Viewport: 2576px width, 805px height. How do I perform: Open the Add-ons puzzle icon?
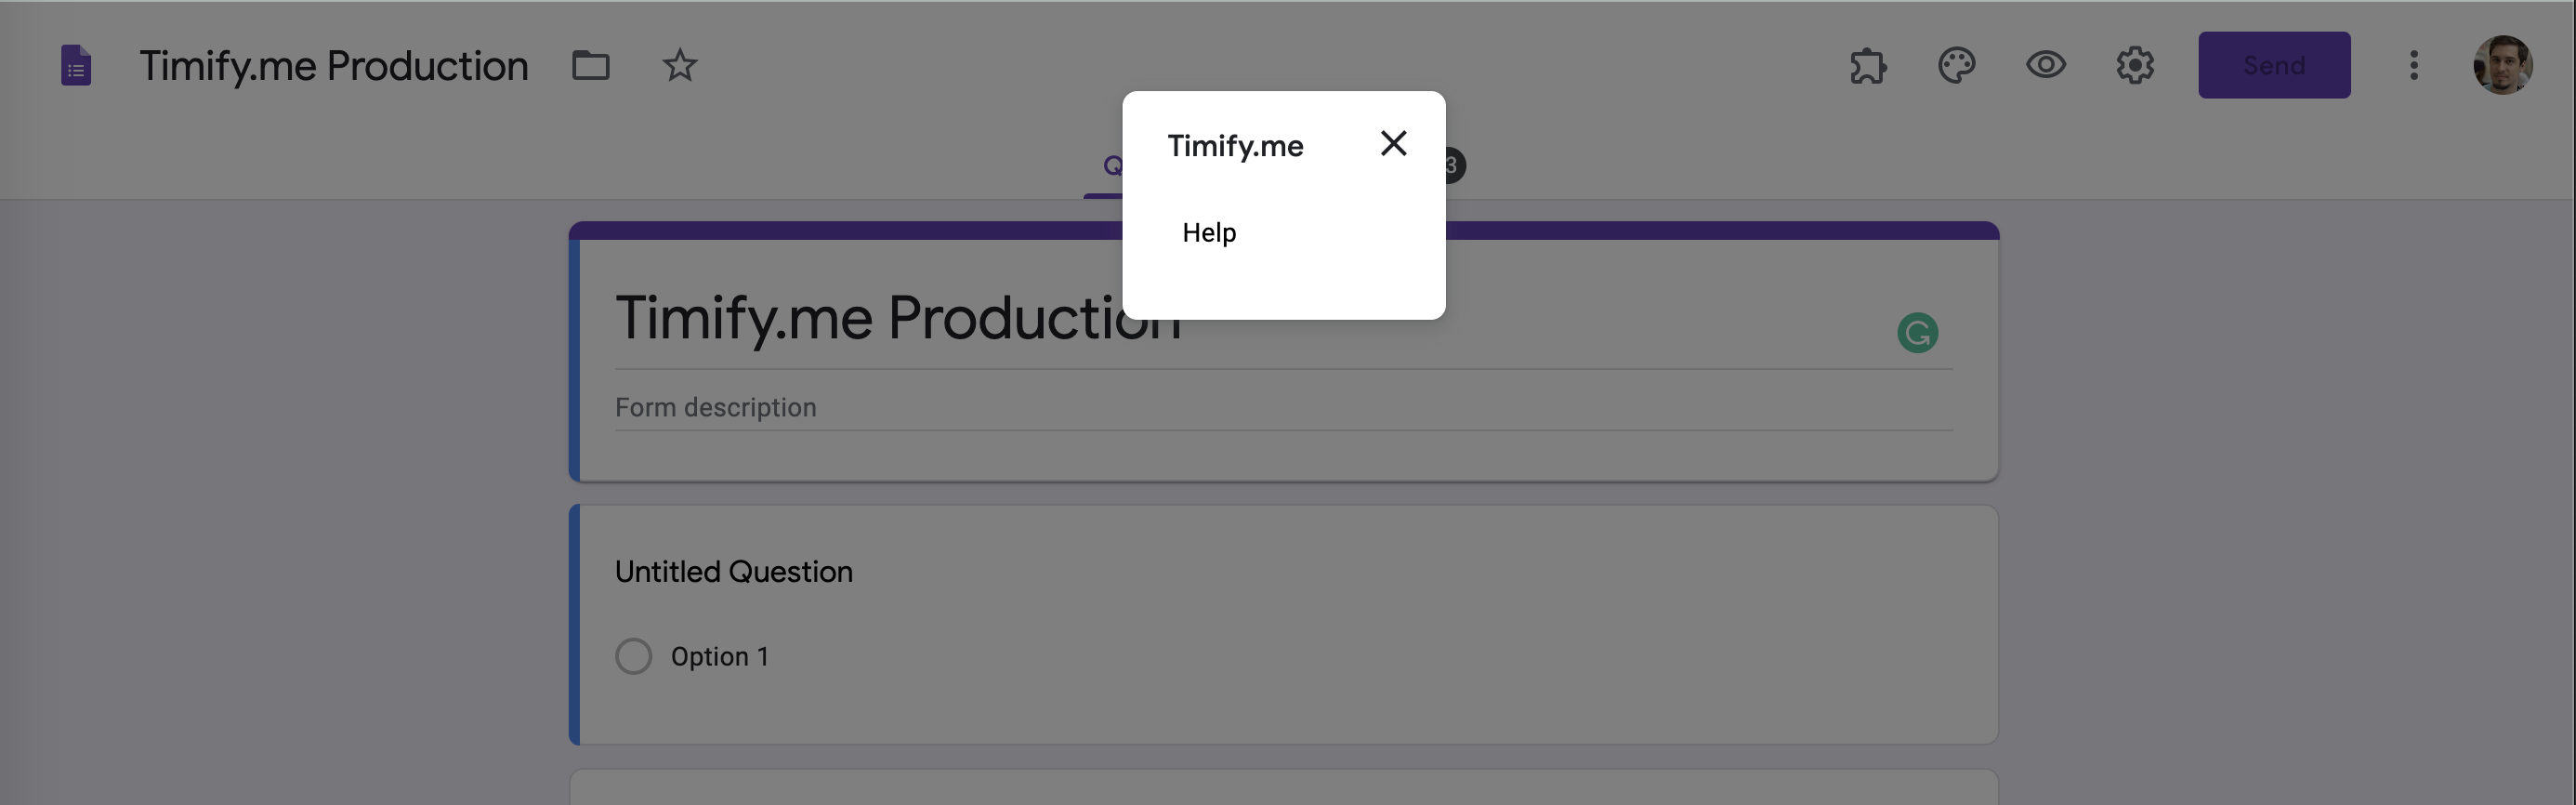1867,66
